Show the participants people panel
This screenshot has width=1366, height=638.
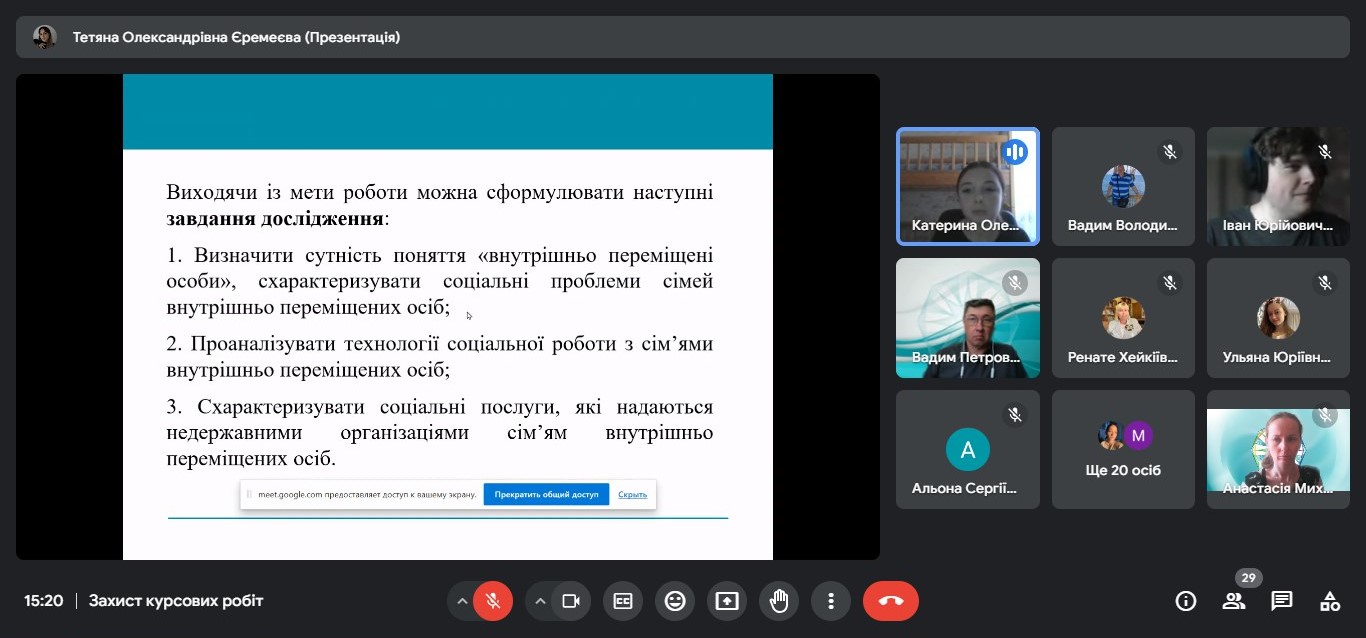pyautogui.click(x=1234, y=601)
